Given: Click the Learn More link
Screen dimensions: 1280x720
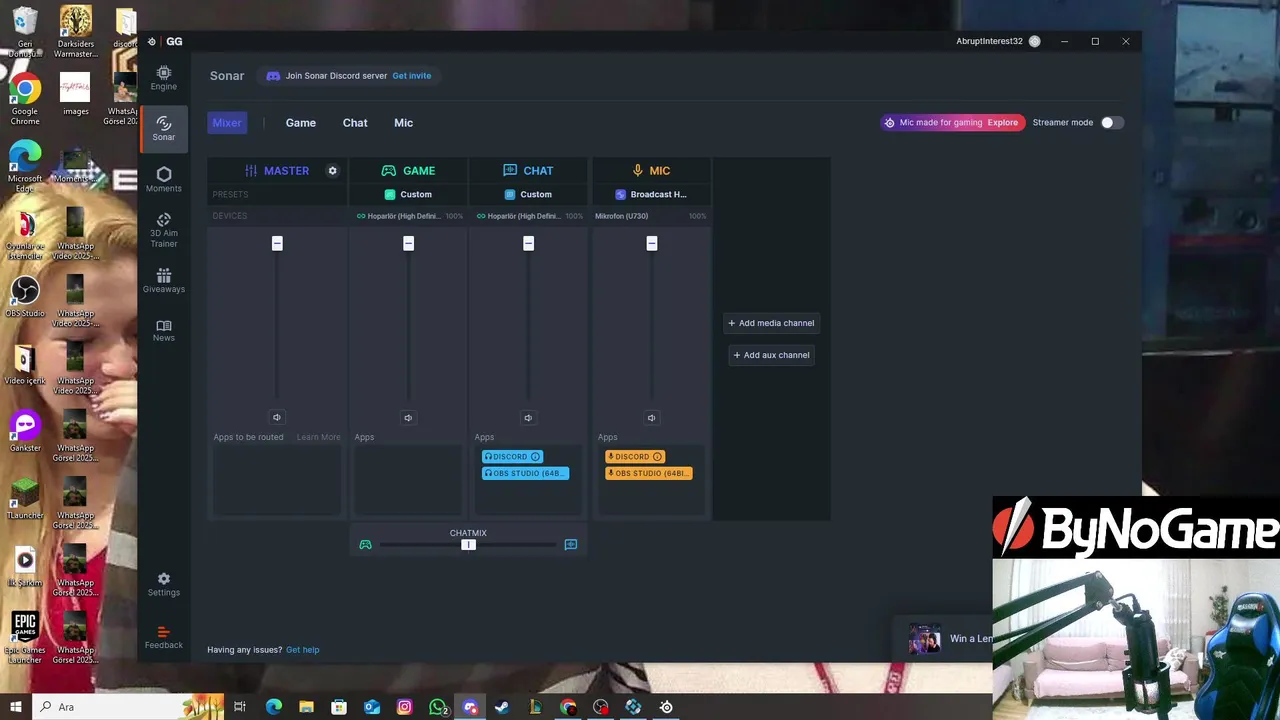Looking at the screenshot, I should point(318,437).
